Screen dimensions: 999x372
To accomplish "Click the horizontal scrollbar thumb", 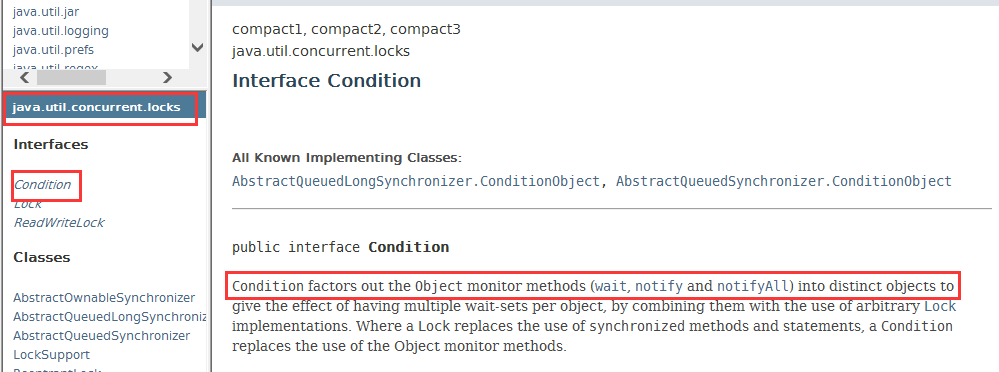I will [x=71, y=78].
